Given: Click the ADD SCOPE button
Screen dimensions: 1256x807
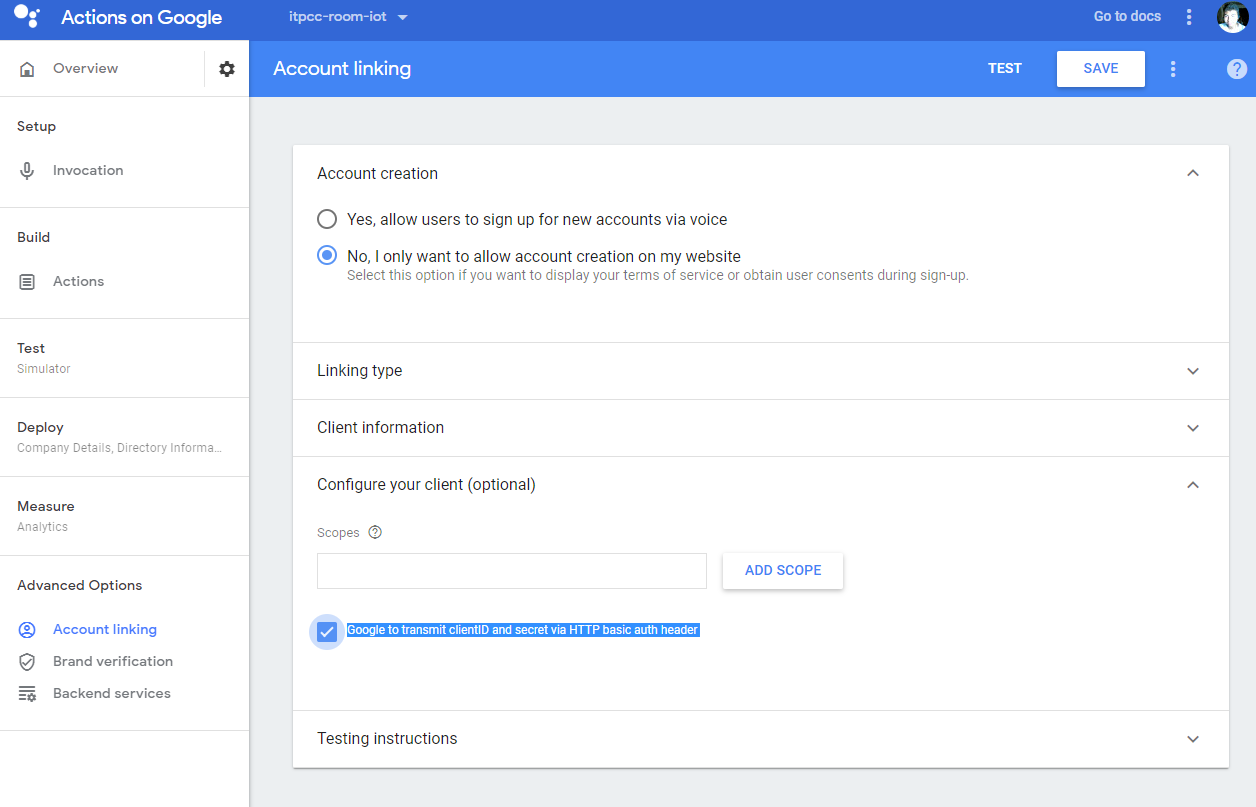Looking at the screenshot, I should pyautogui.click(x=783, y=571).
